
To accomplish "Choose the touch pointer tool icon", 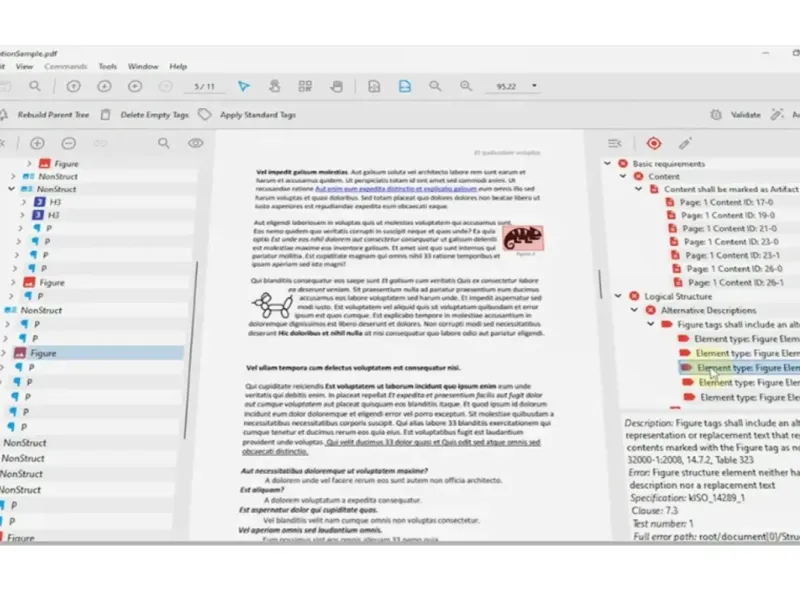I will [274, 86].
